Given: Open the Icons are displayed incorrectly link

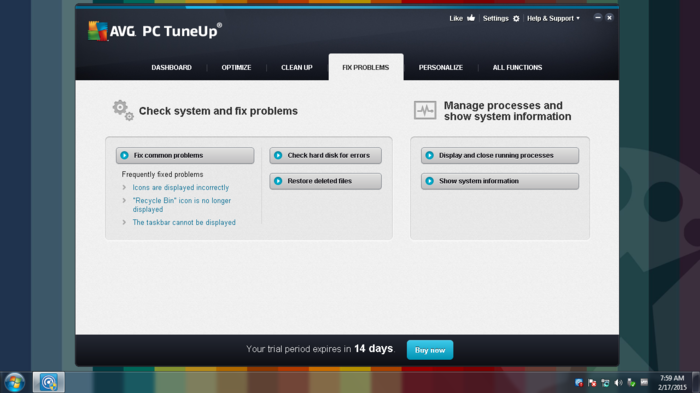Looking at the screenshot, I should coord(180,188).
